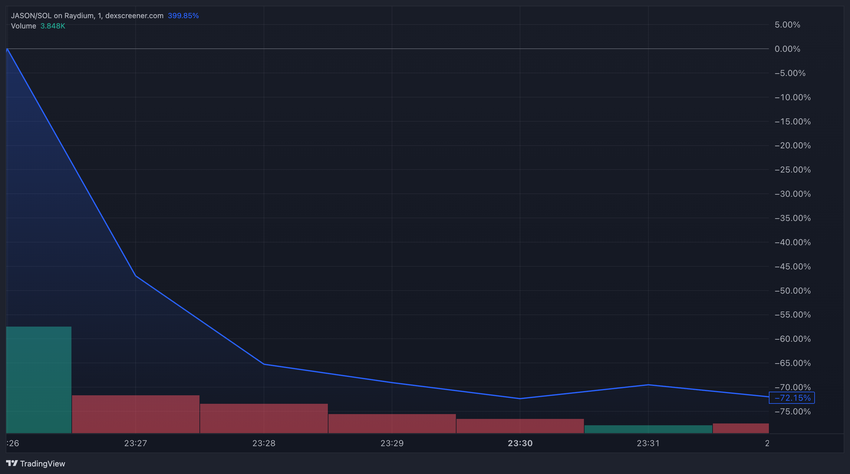Click the 5.00% price scale label

787,25
